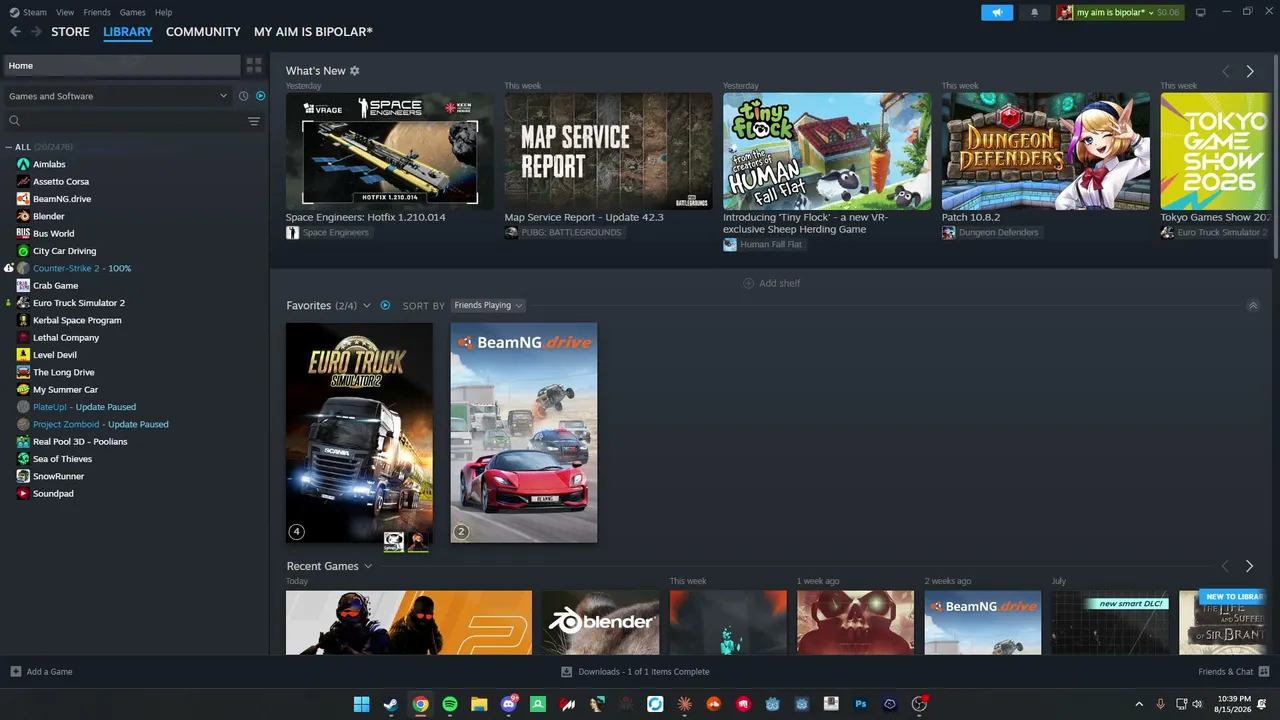1280x720 pixels.
Task: Show hidden taskbar tray icons
Action: coord(1138,704)
